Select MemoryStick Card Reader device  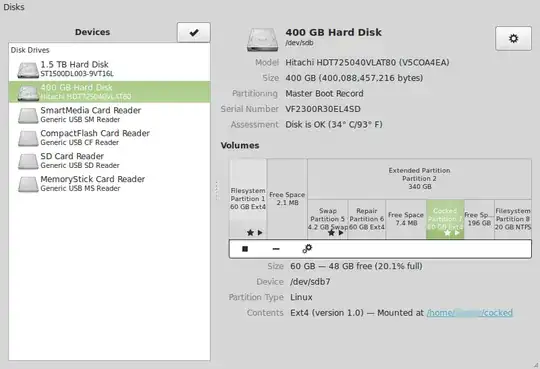tap(109, 183)
